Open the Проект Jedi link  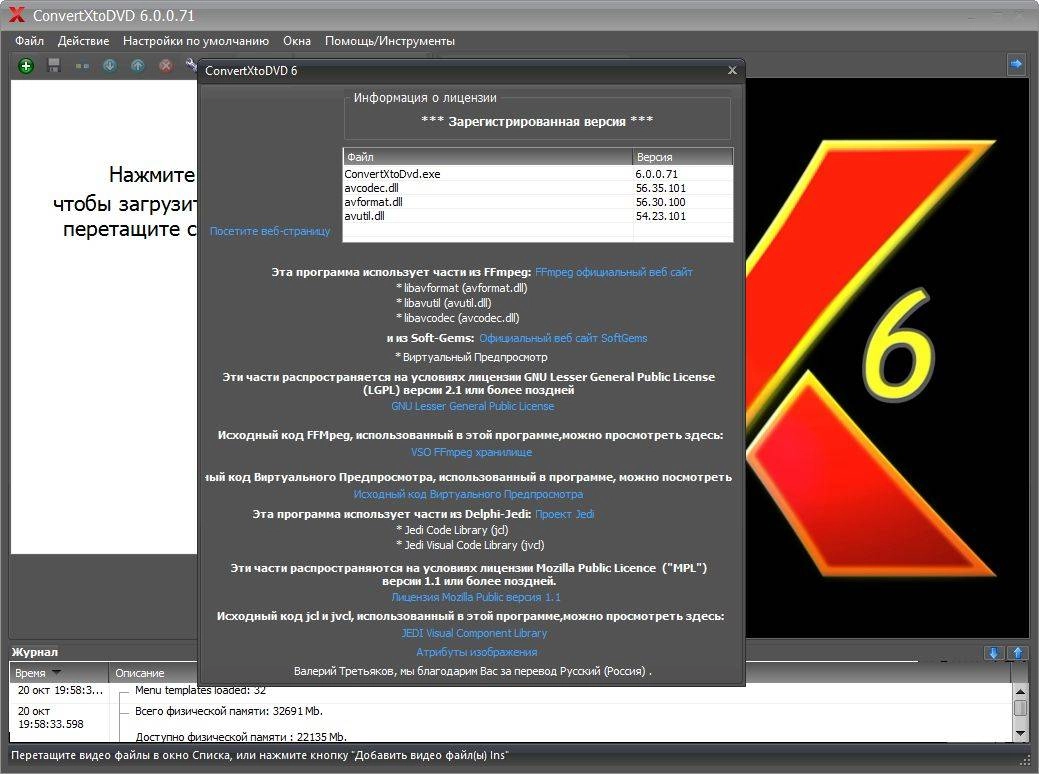tap(565, 514)
